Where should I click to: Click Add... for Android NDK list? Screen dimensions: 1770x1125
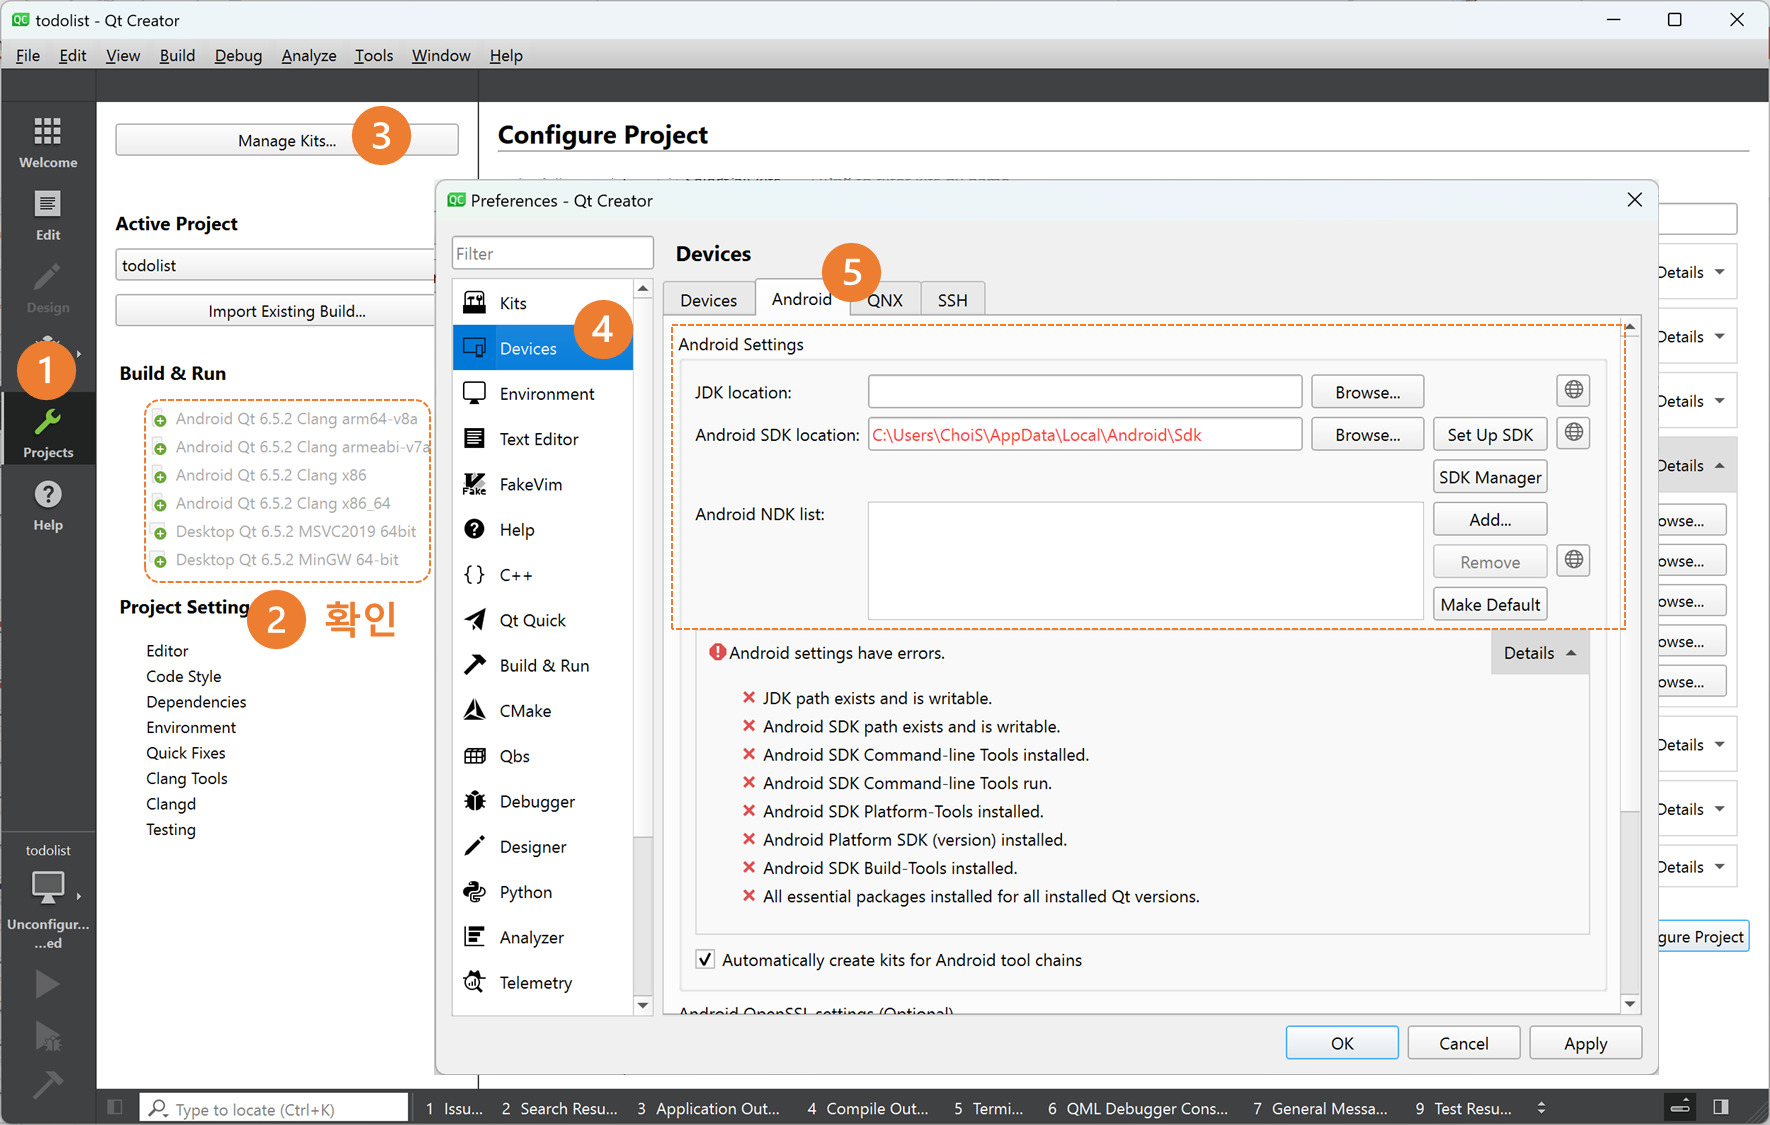coord(1490,520)
